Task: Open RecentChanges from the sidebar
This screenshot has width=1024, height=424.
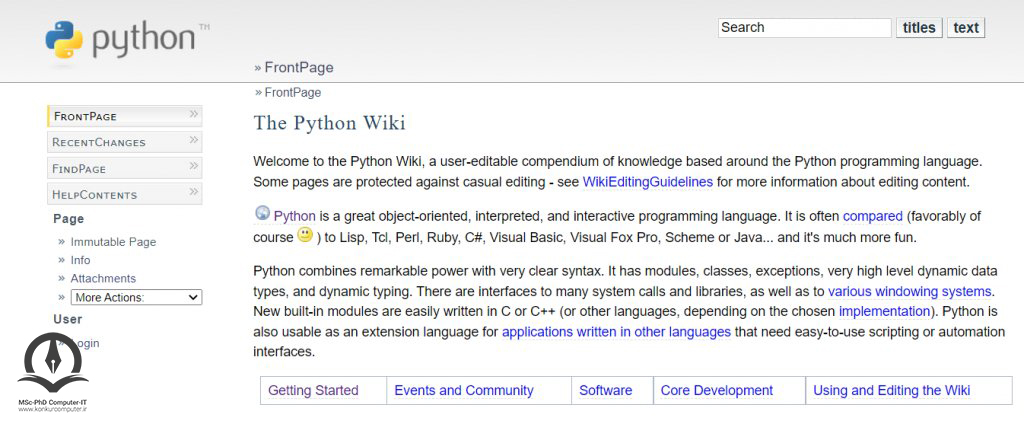Action: (125, 142)
